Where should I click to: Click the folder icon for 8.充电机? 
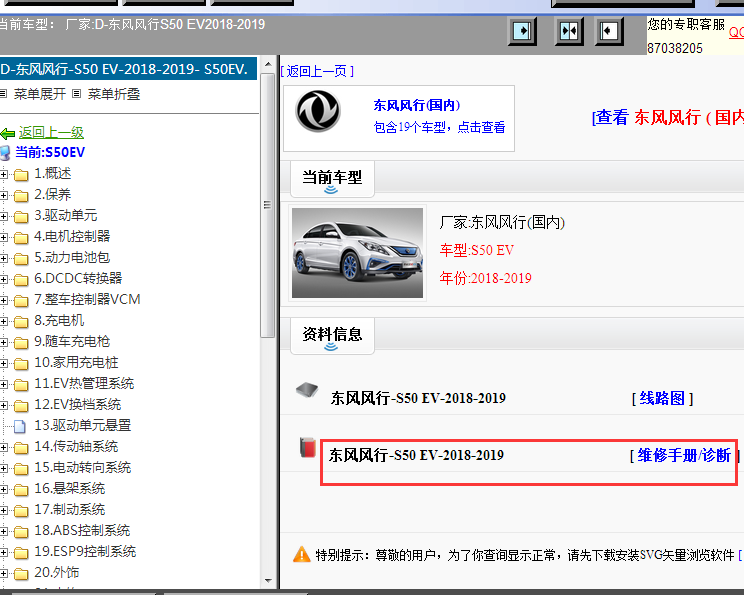pyautogui.click(x=21, y=322)
